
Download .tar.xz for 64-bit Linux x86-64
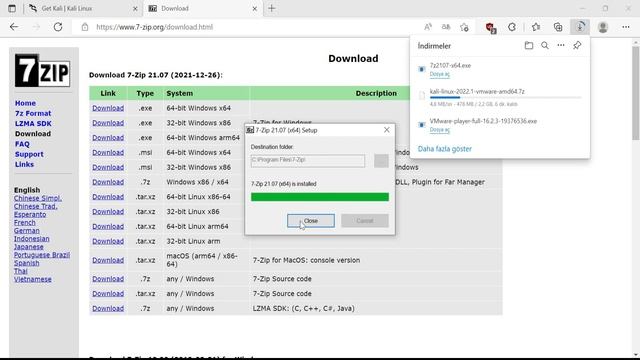108,197
